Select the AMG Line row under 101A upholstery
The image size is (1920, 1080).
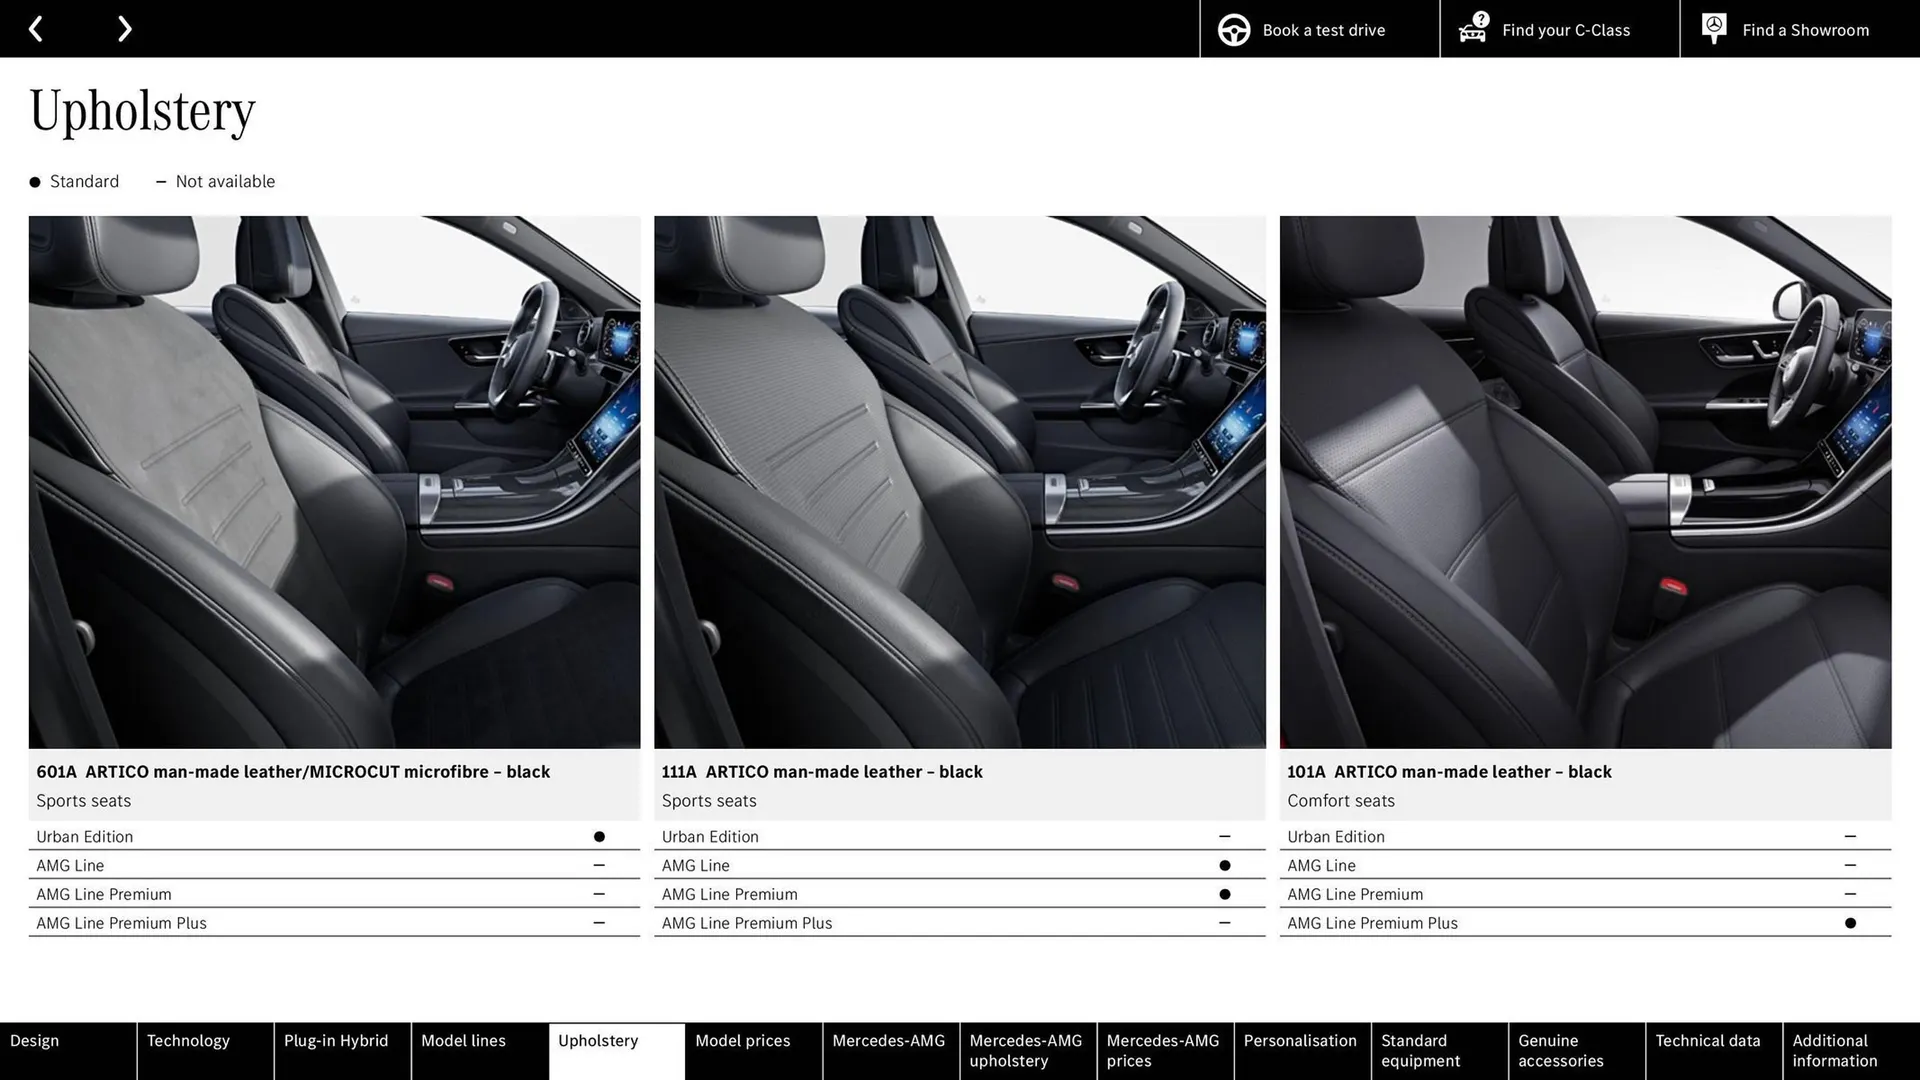pos(1584,865)
